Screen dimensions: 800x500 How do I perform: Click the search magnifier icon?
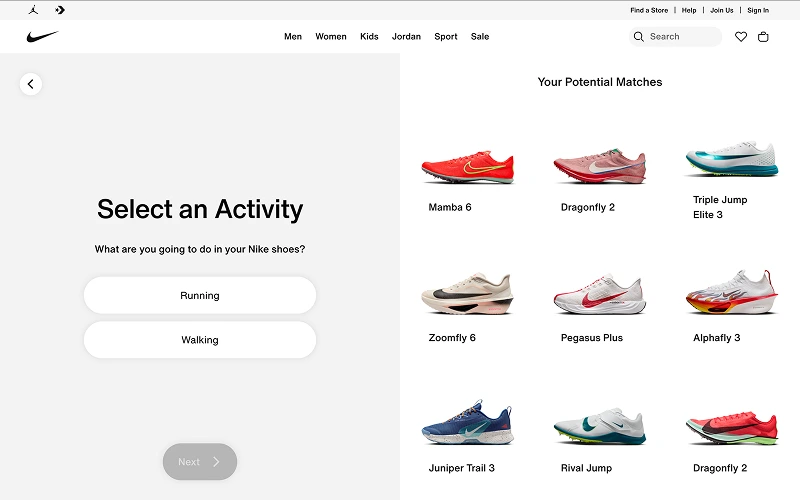pos(638,37)
